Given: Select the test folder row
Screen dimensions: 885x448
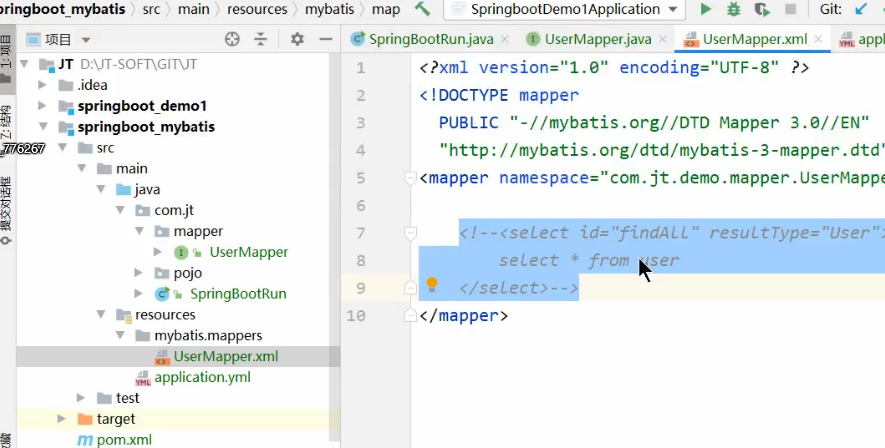Looking at the screenshot, I should click(x=178, y=398).
